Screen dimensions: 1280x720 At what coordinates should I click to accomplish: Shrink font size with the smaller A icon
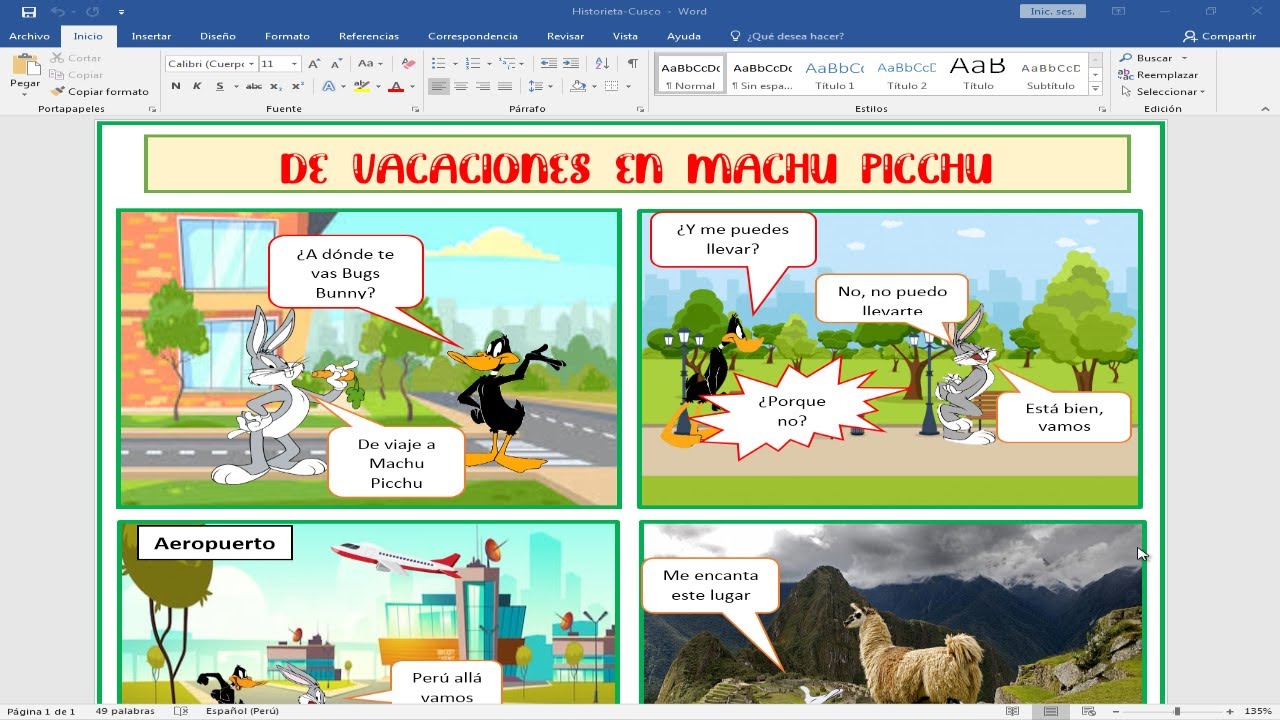click(x=335, y=63)
